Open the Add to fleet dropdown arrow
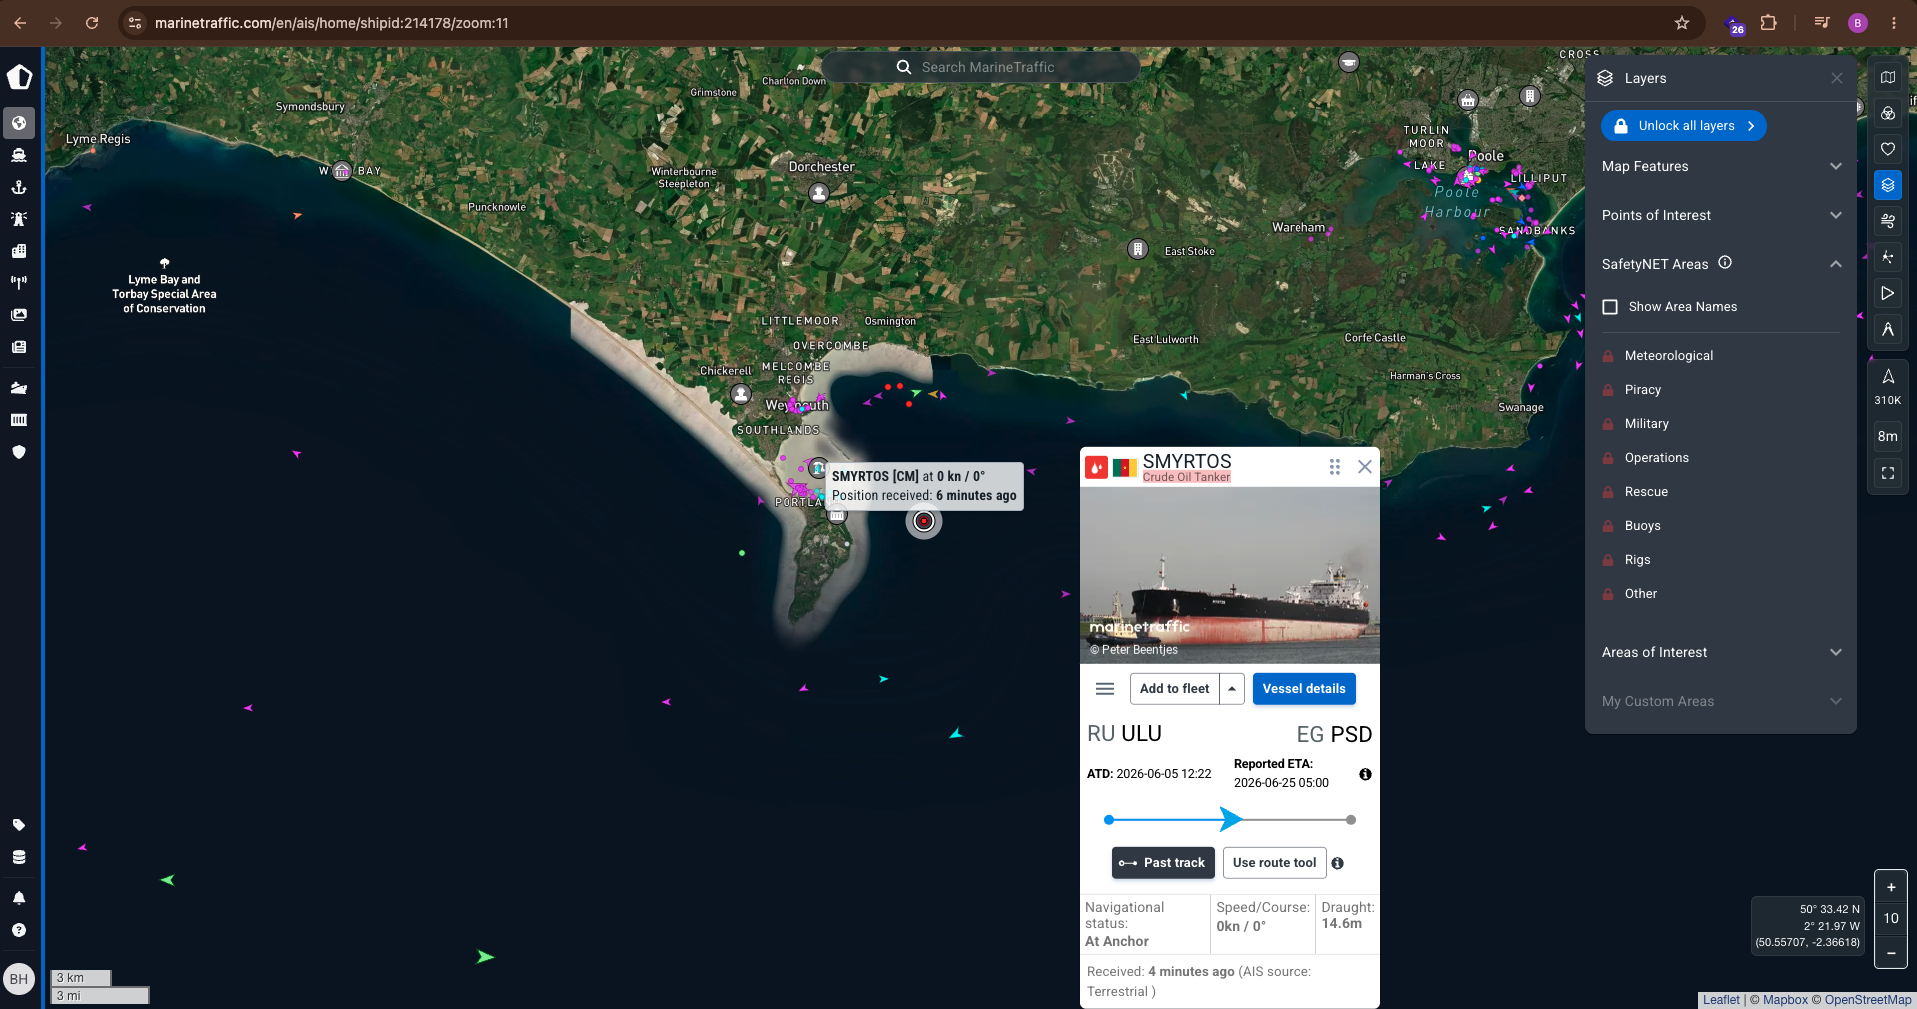Viewport: 1917px width, 1009px height. click(x=1232, y=689)
